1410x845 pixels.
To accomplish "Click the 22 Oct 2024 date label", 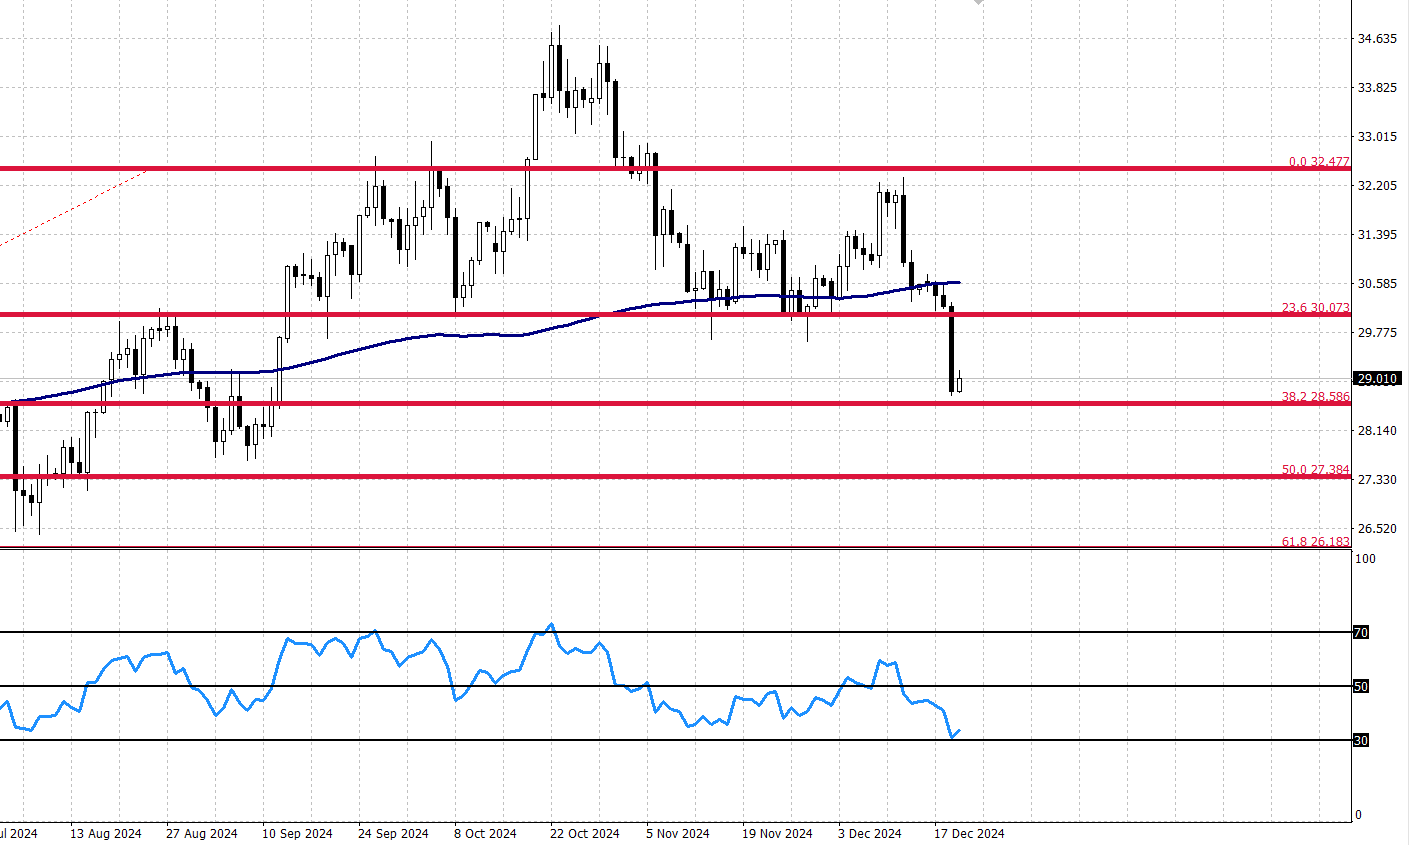I will coord(584,834).
